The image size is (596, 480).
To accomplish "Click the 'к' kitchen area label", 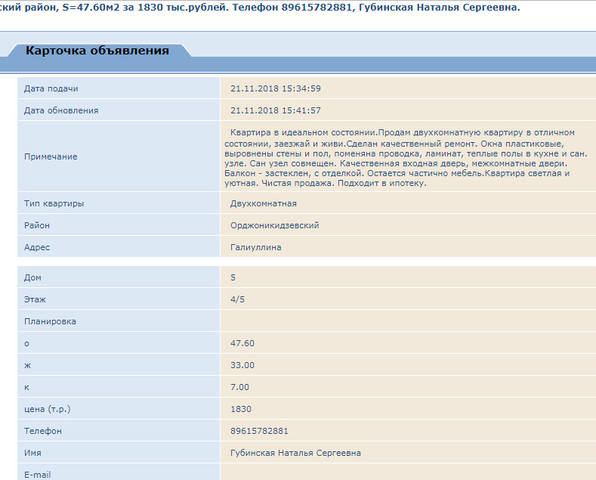I will coord(27,388).
